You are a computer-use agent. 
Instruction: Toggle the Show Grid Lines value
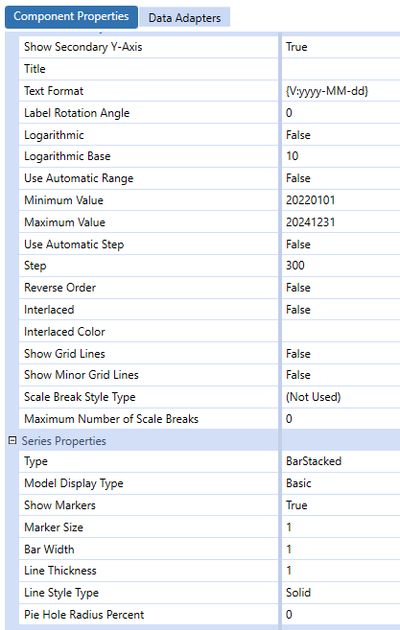341,354
